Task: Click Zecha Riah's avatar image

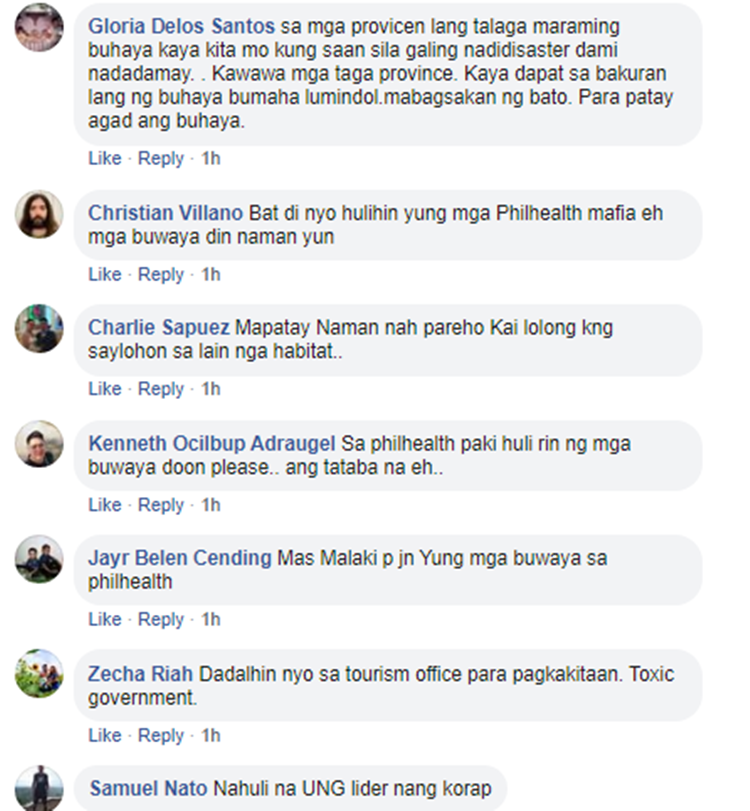Action: [x=39, y=674]
